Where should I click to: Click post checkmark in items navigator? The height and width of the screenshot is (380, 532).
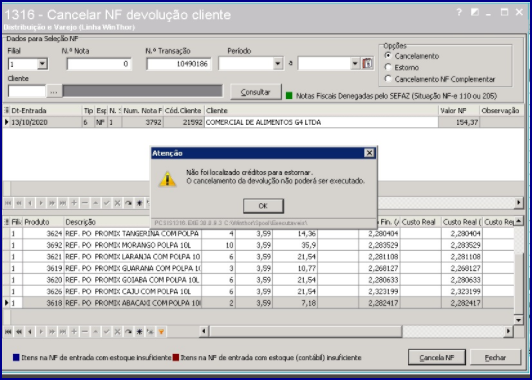click(x=107, y=332)
